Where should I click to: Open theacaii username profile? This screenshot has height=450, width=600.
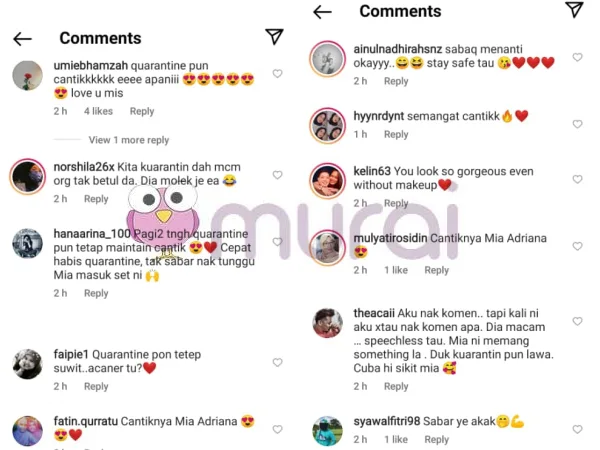[374, 313]
